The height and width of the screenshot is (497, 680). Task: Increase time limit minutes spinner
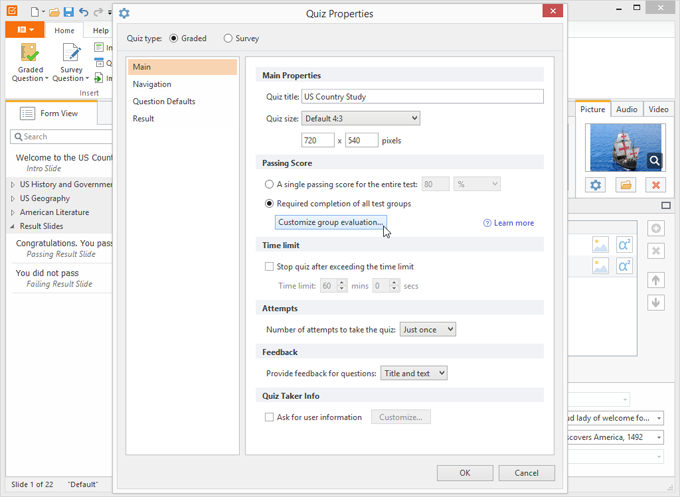[x=342, y=282]
